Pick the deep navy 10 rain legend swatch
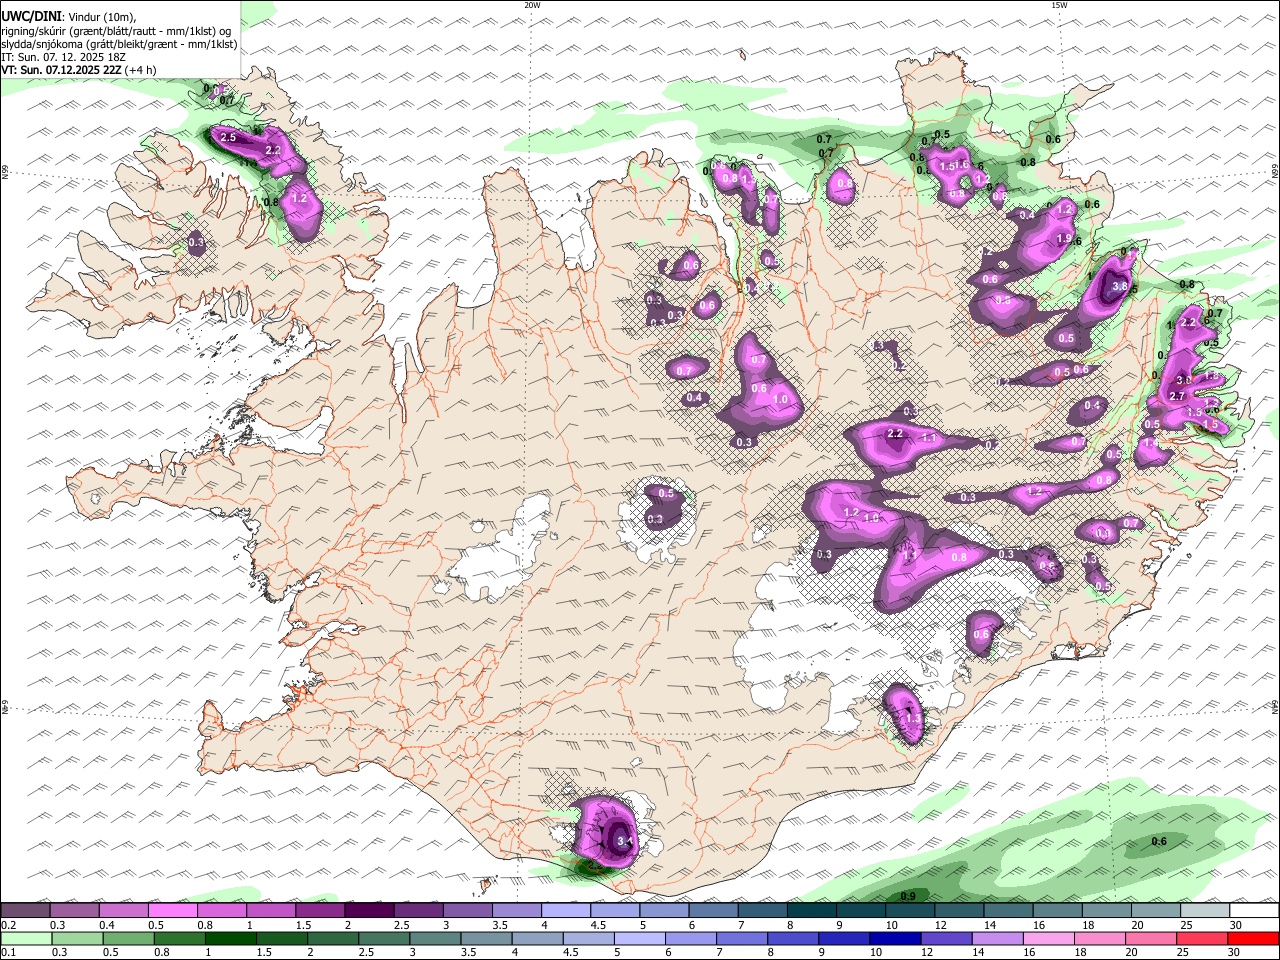 point(896,938)
